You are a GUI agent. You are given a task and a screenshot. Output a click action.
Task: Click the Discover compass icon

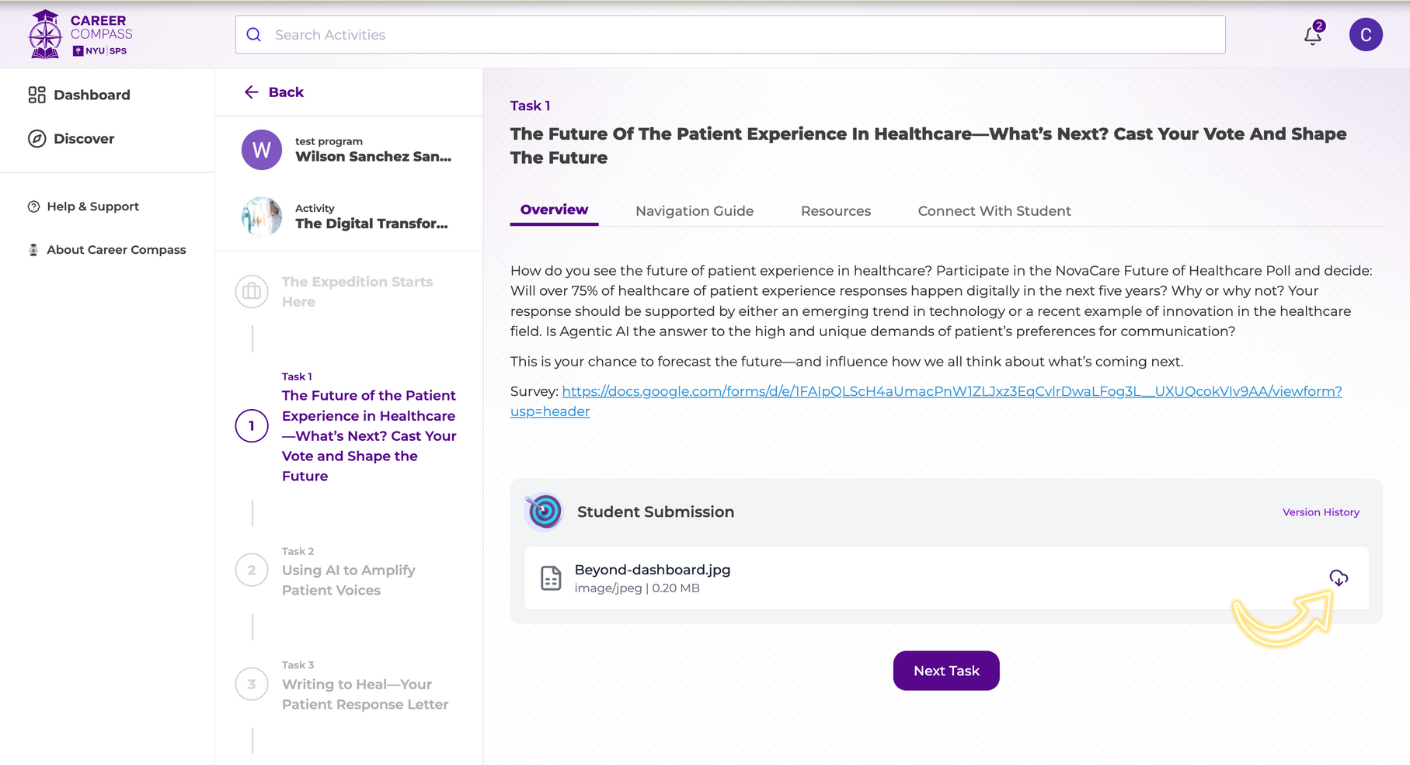[x=37, y=139]
